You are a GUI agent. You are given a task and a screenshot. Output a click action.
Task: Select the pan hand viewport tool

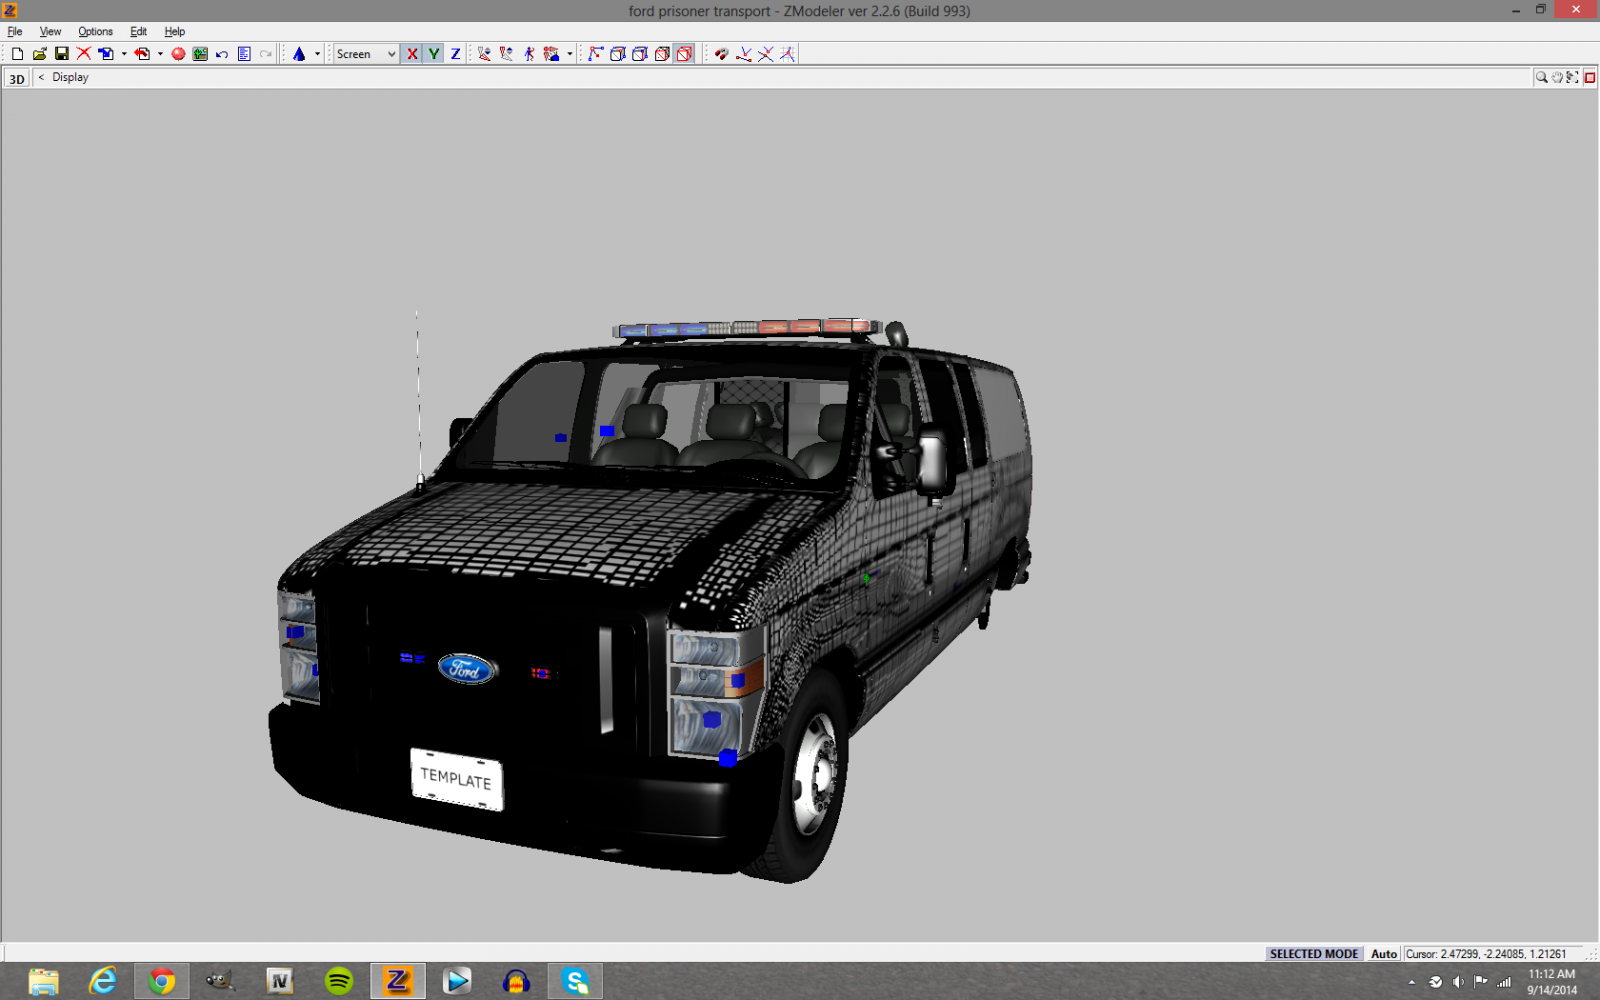click(x=1557, y=77)
